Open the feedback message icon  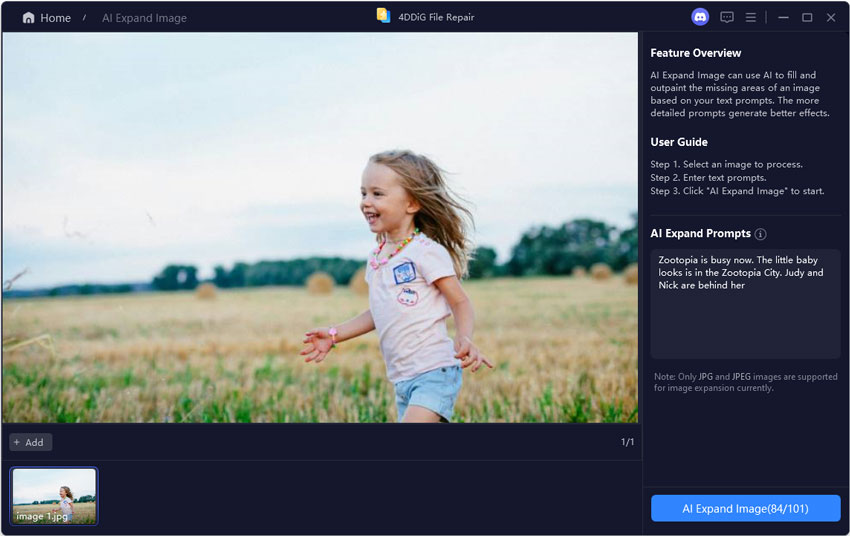(726, 17)
